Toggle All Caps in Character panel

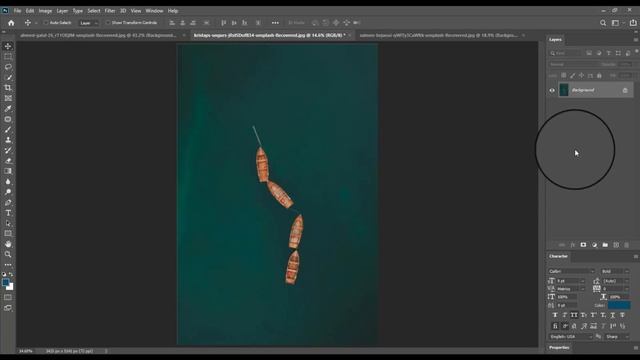(574, 315)
